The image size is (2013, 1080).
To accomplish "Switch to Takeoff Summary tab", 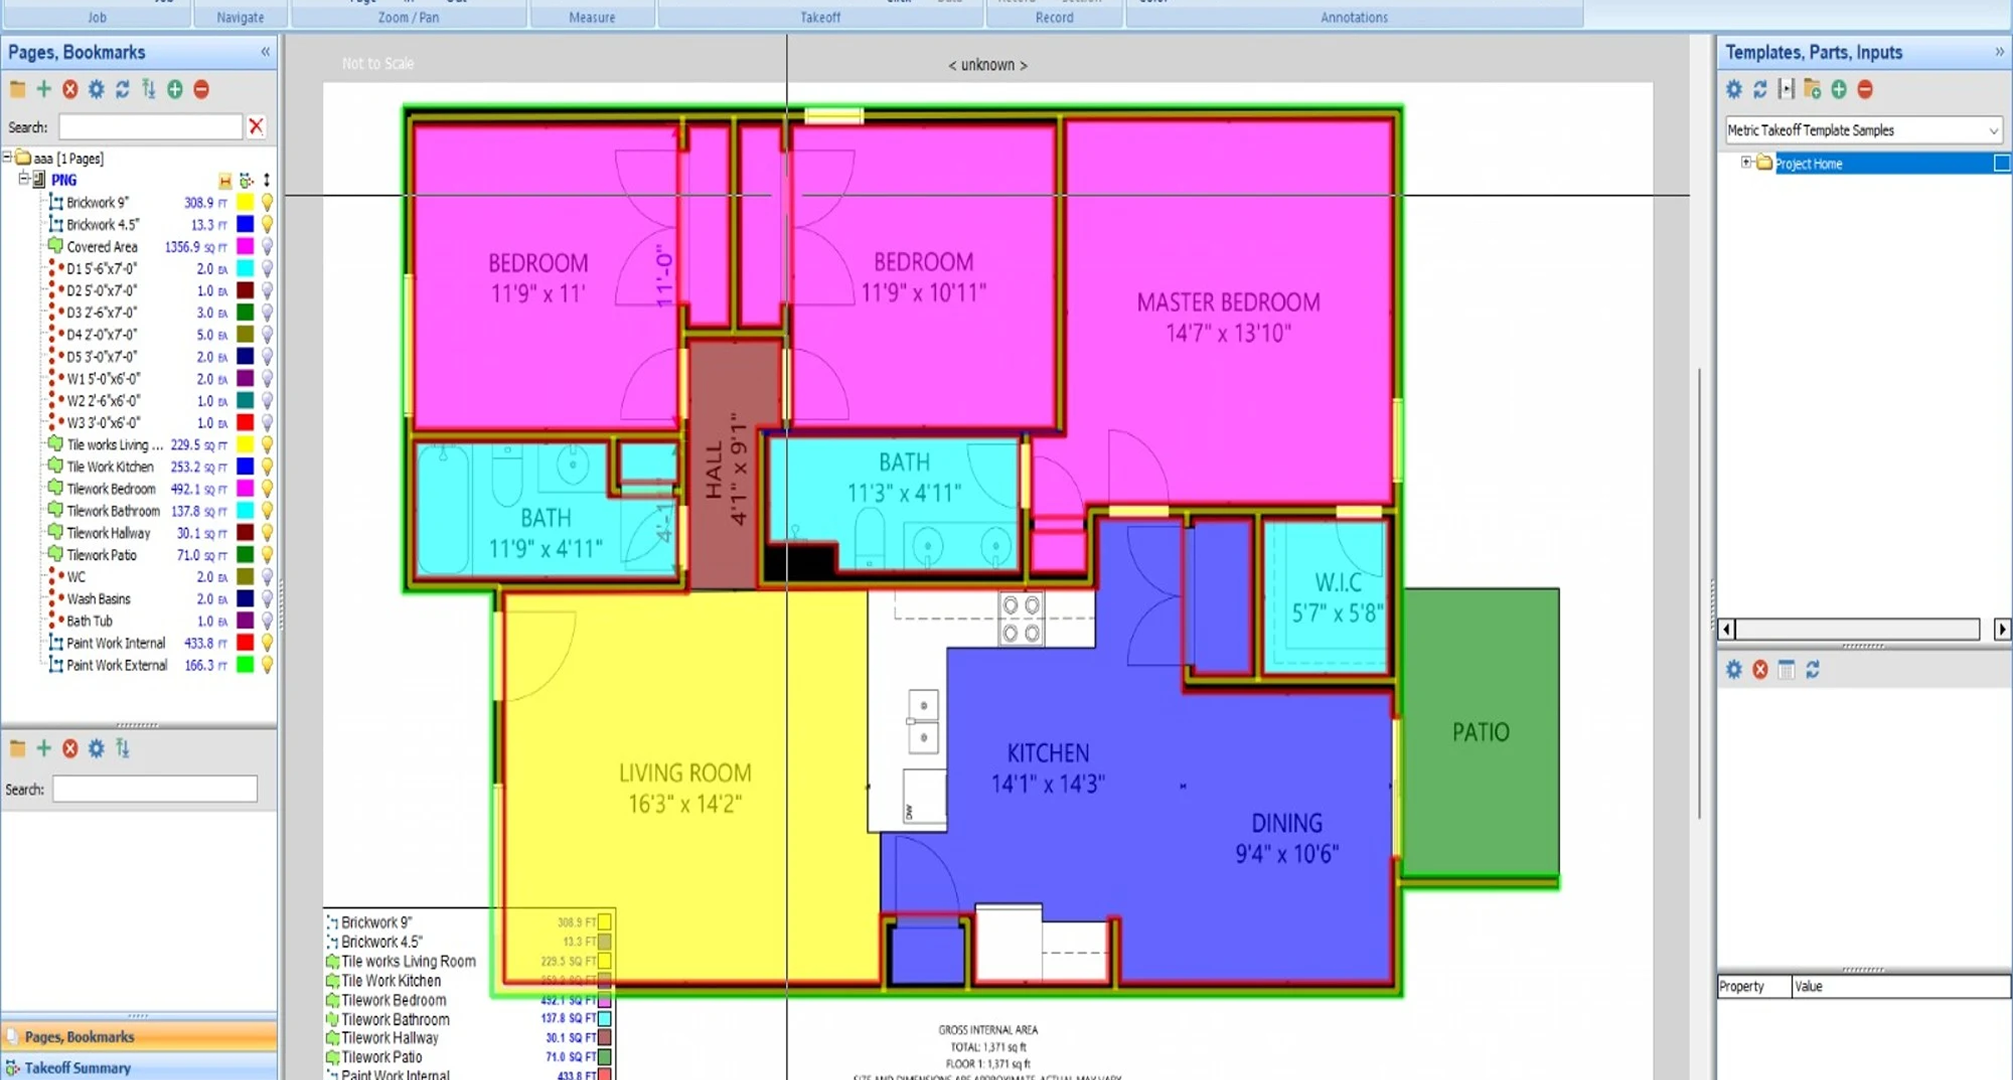I will pos(78,1068).
